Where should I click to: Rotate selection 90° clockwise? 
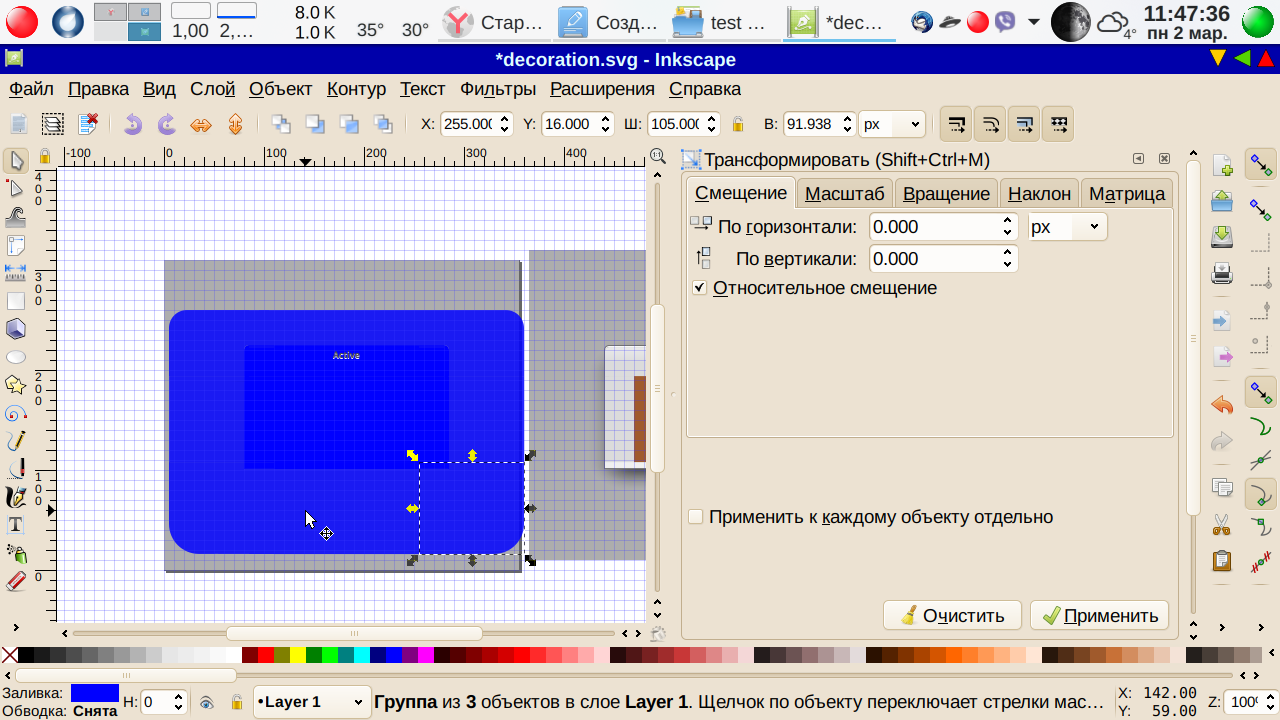coord(167,124)
